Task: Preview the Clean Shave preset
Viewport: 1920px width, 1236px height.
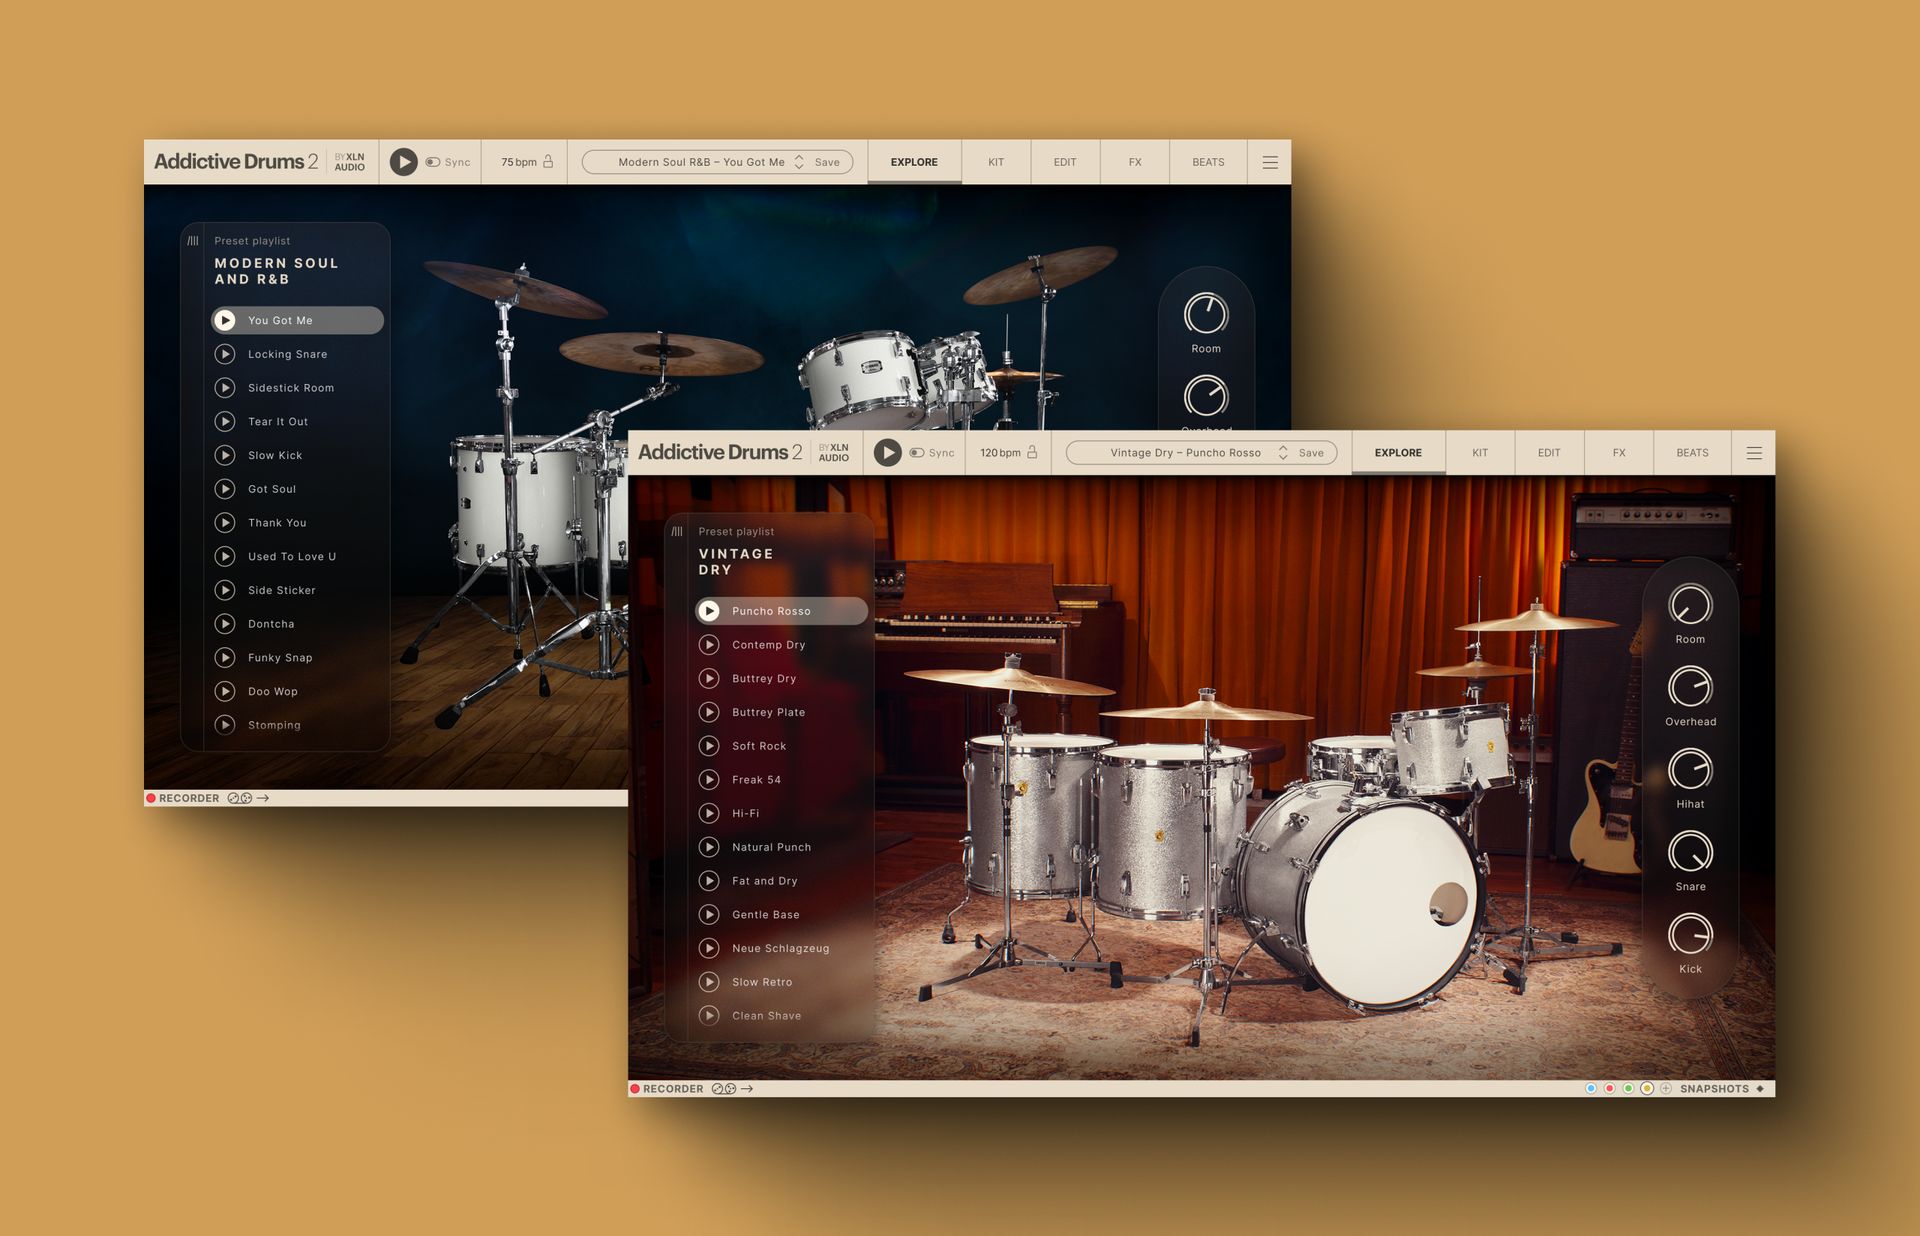Action: [x=709, y=1015]
